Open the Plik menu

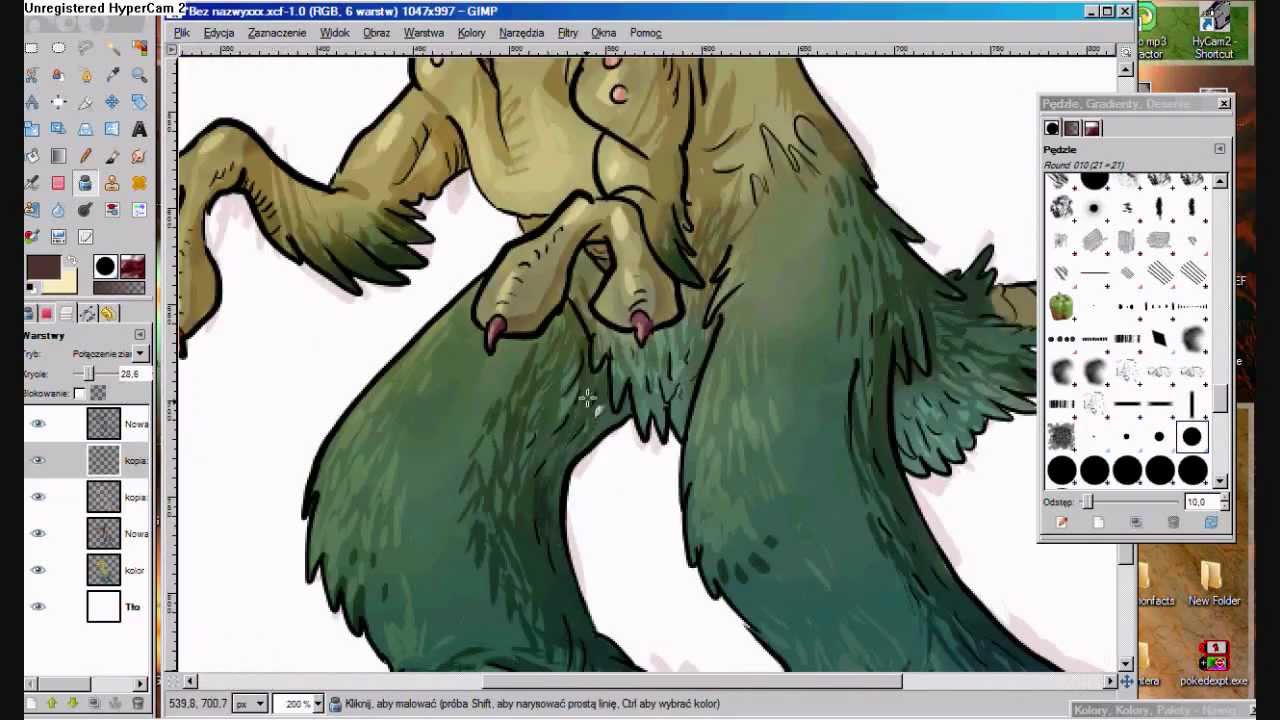click(182, 33)
